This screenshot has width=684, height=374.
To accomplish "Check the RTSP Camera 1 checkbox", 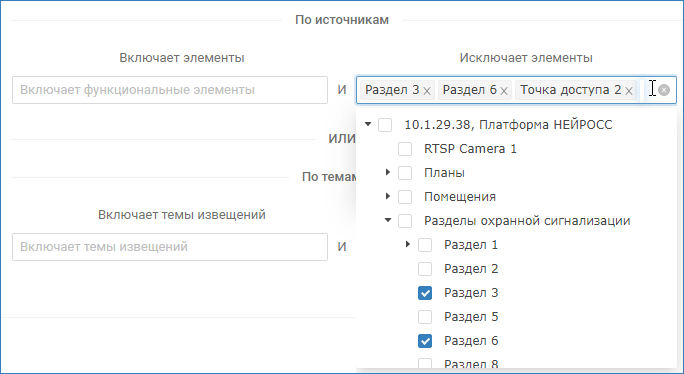I will (405, 149).
